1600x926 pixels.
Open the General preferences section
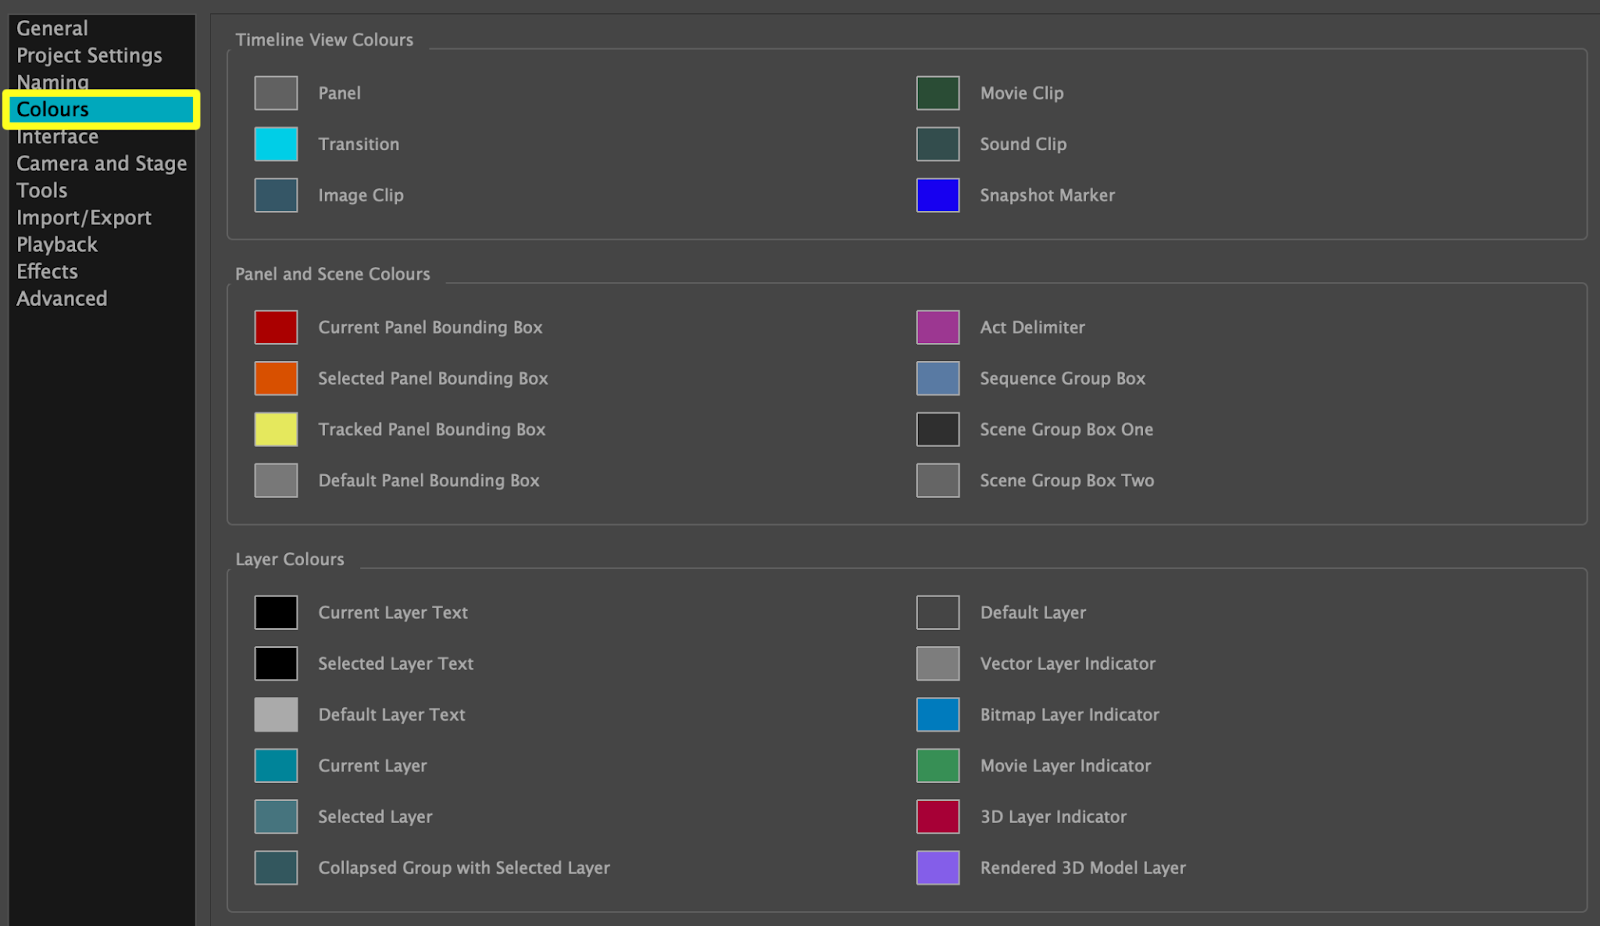(x=51, y=28)
